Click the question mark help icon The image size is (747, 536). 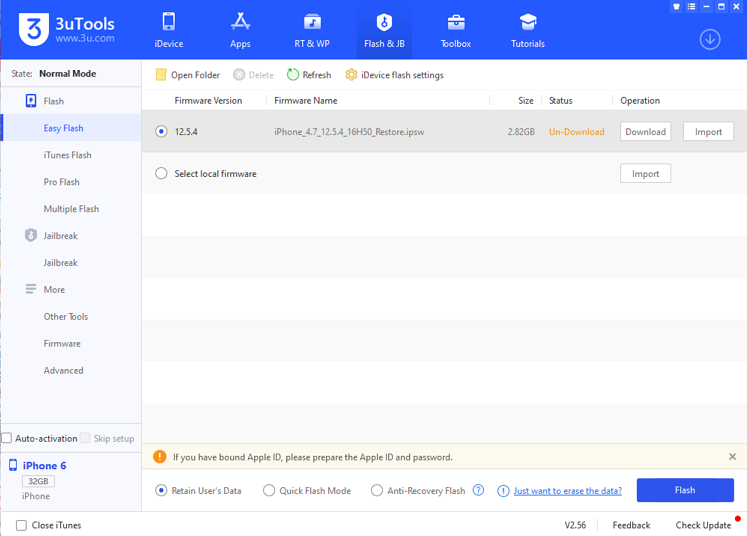(478, 490)
